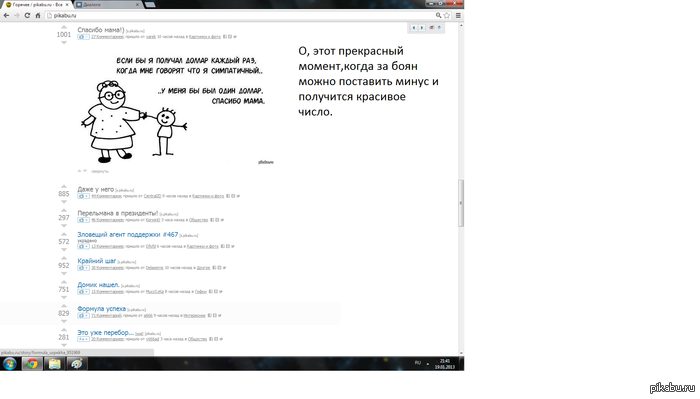The image size is (700, 399).
Task: Click the eye icon in floating navigation
Action: 432,28
